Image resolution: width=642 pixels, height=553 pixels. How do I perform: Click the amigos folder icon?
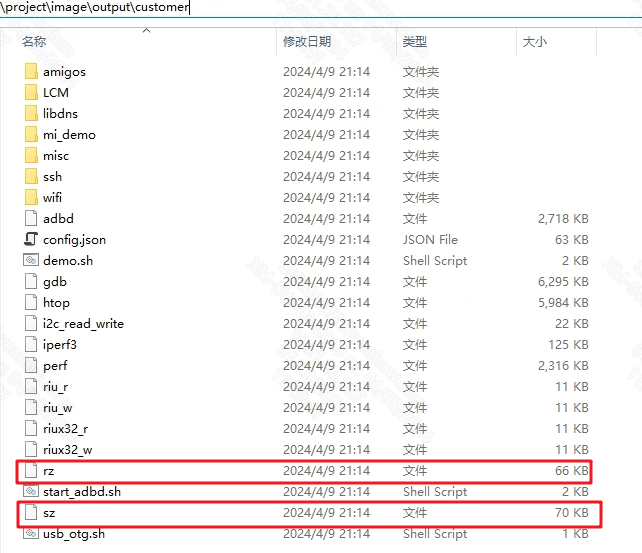[x=31, y=71]
